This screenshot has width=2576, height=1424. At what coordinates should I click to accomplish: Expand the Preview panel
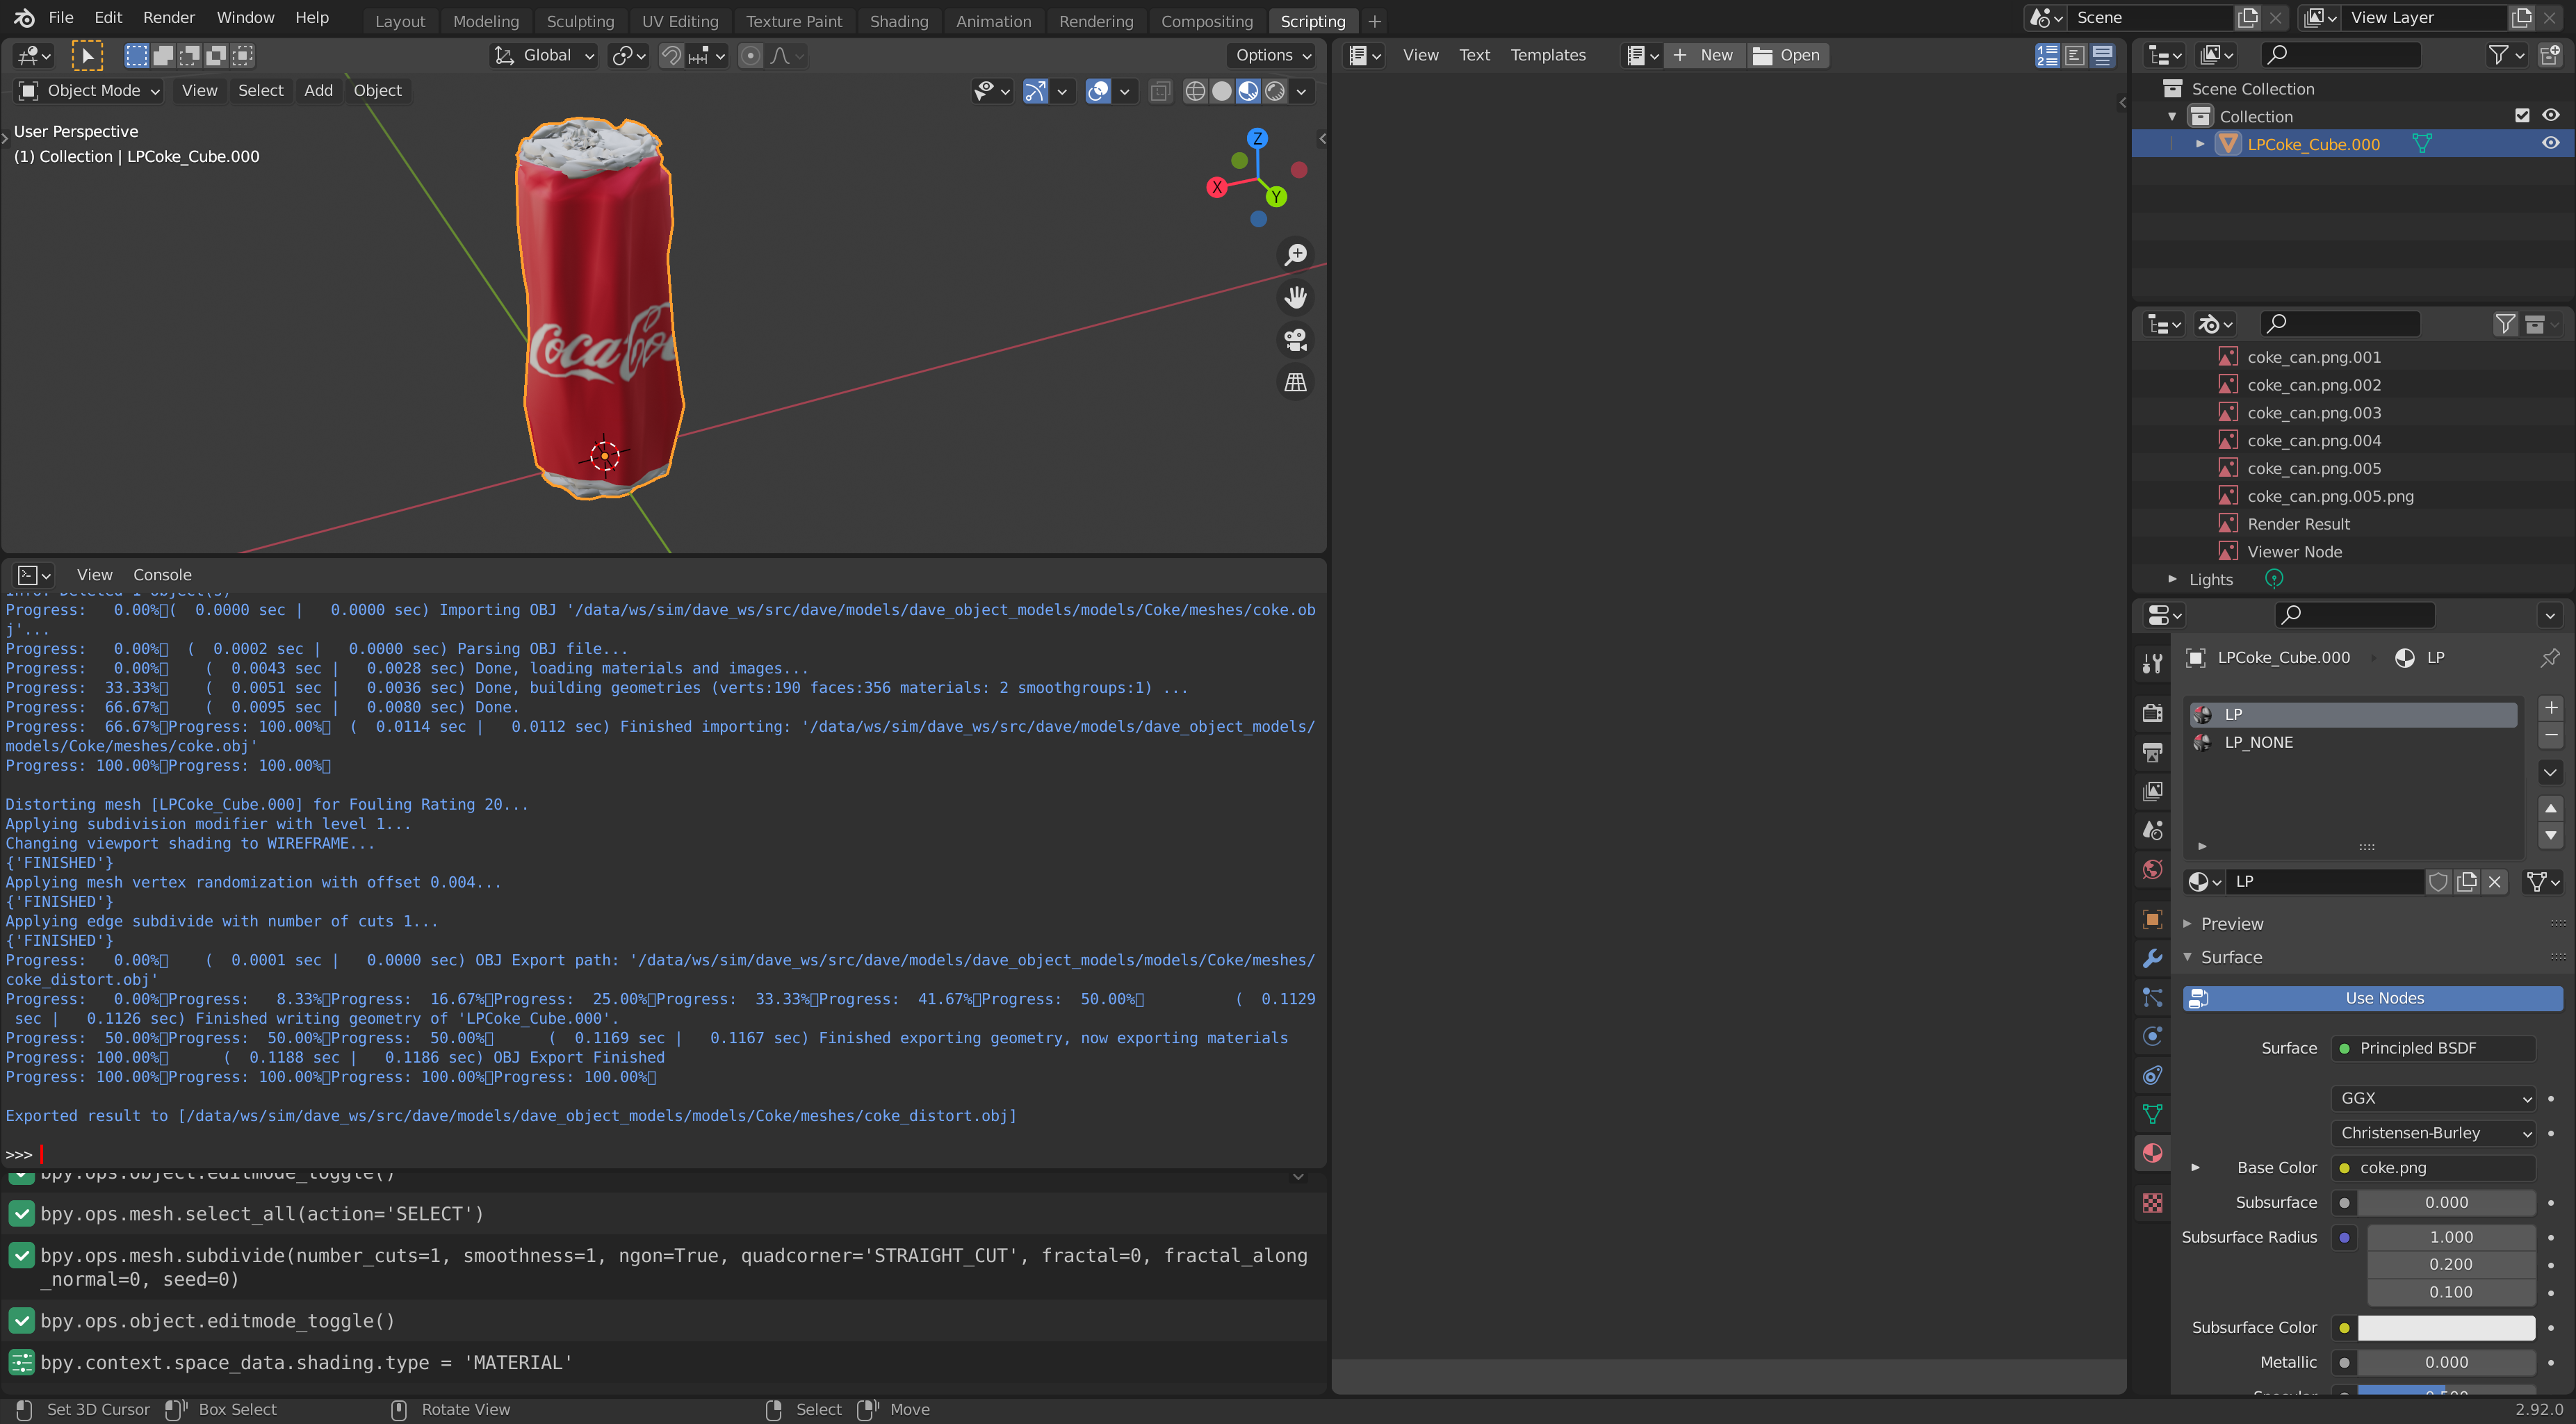point(2188,924)
